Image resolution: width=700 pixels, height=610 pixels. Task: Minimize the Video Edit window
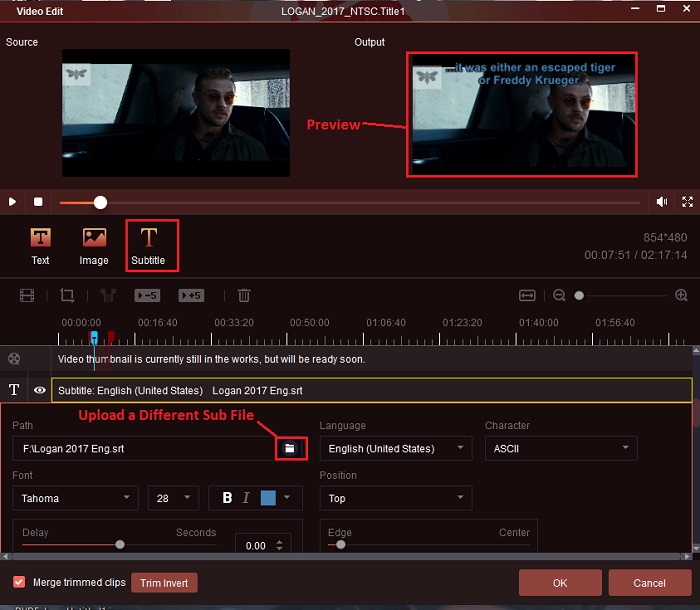tap(635, 9)
